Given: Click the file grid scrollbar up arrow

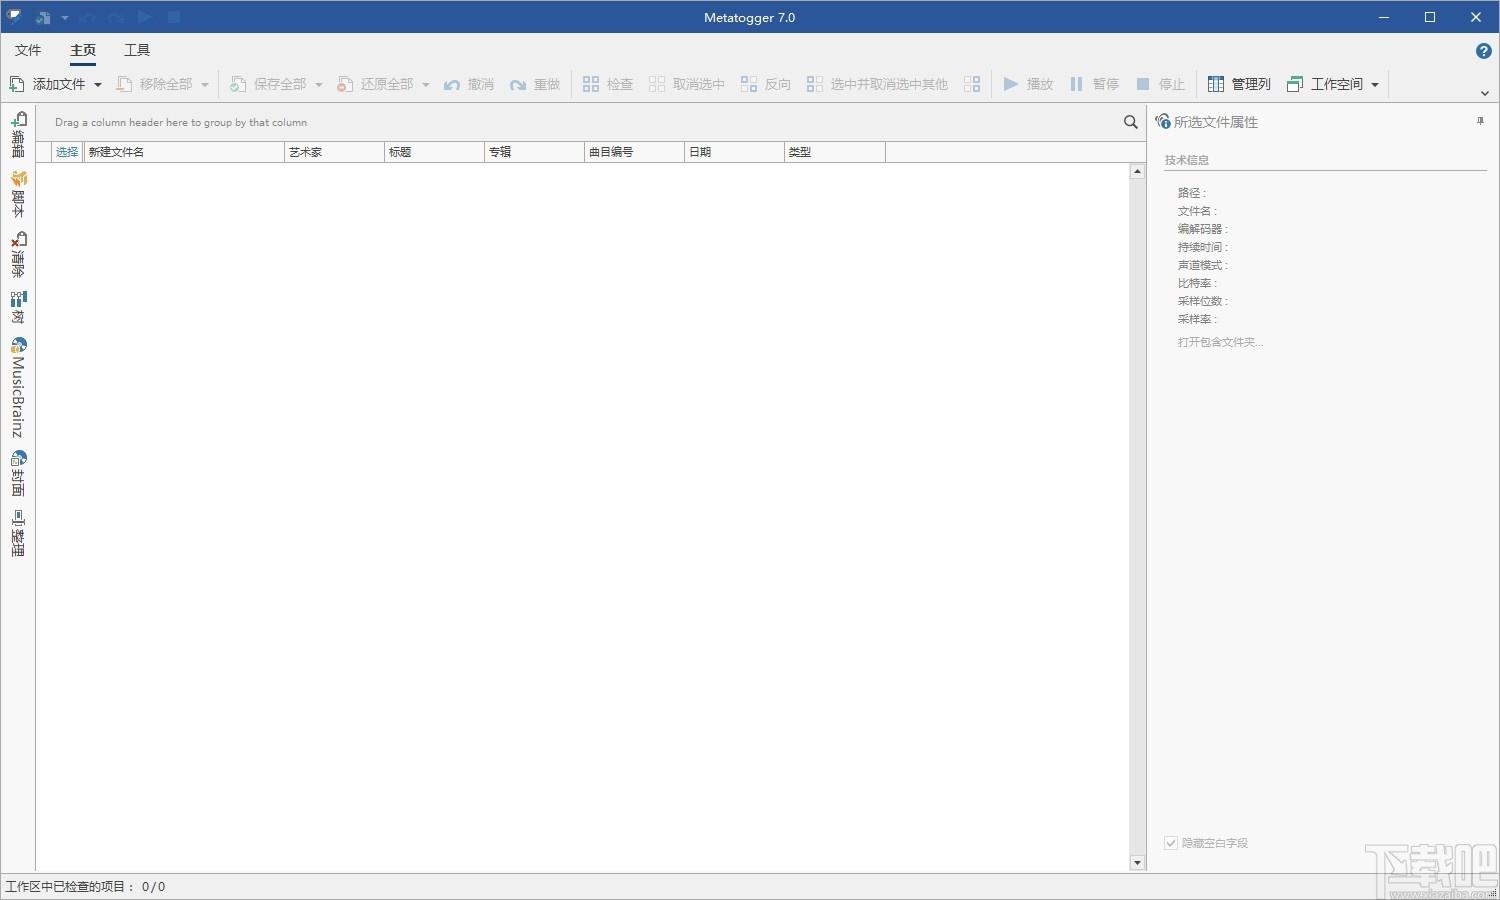Looking at the screenshot, I should 1137,172.
